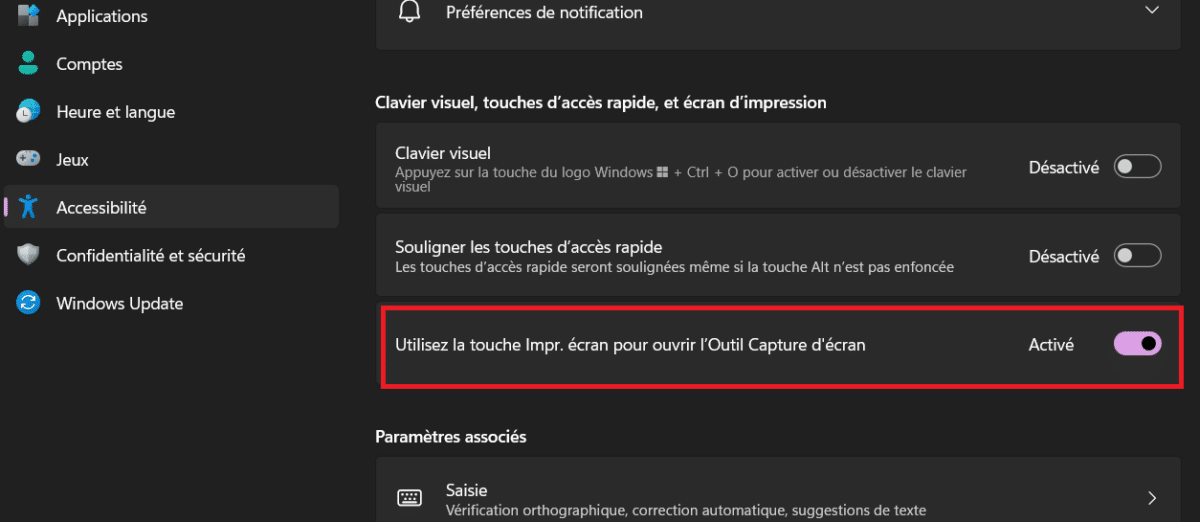Click the Windows Update refresh icon
1200x522 pixels.
pos(28,303)
